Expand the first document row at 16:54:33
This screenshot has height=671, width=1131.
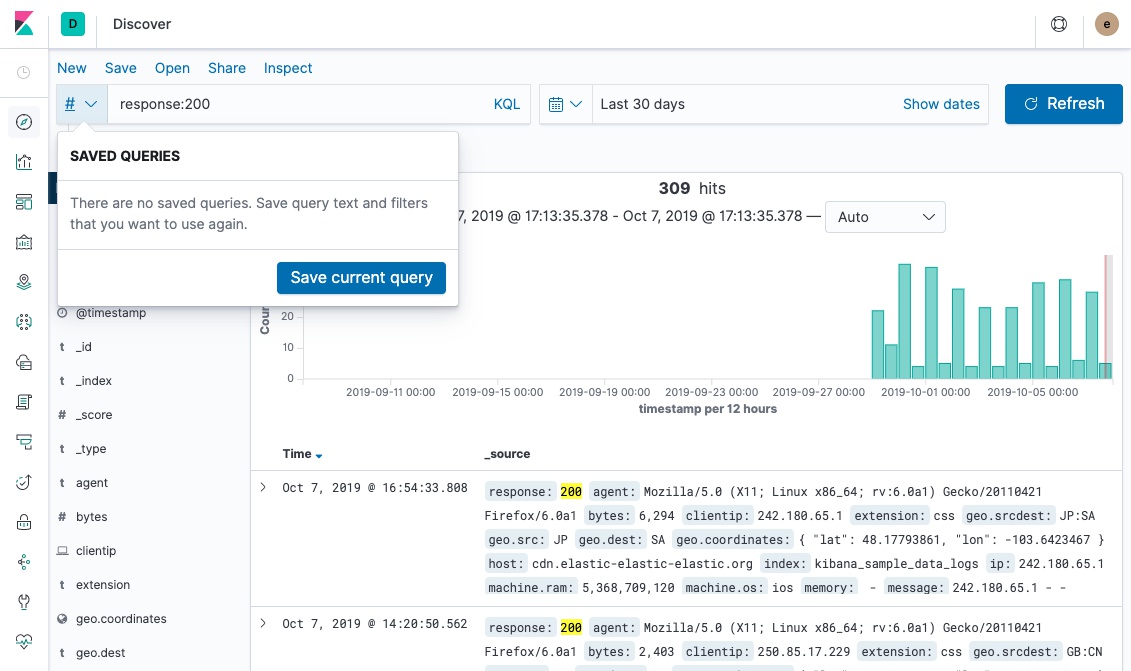point(263,488)
